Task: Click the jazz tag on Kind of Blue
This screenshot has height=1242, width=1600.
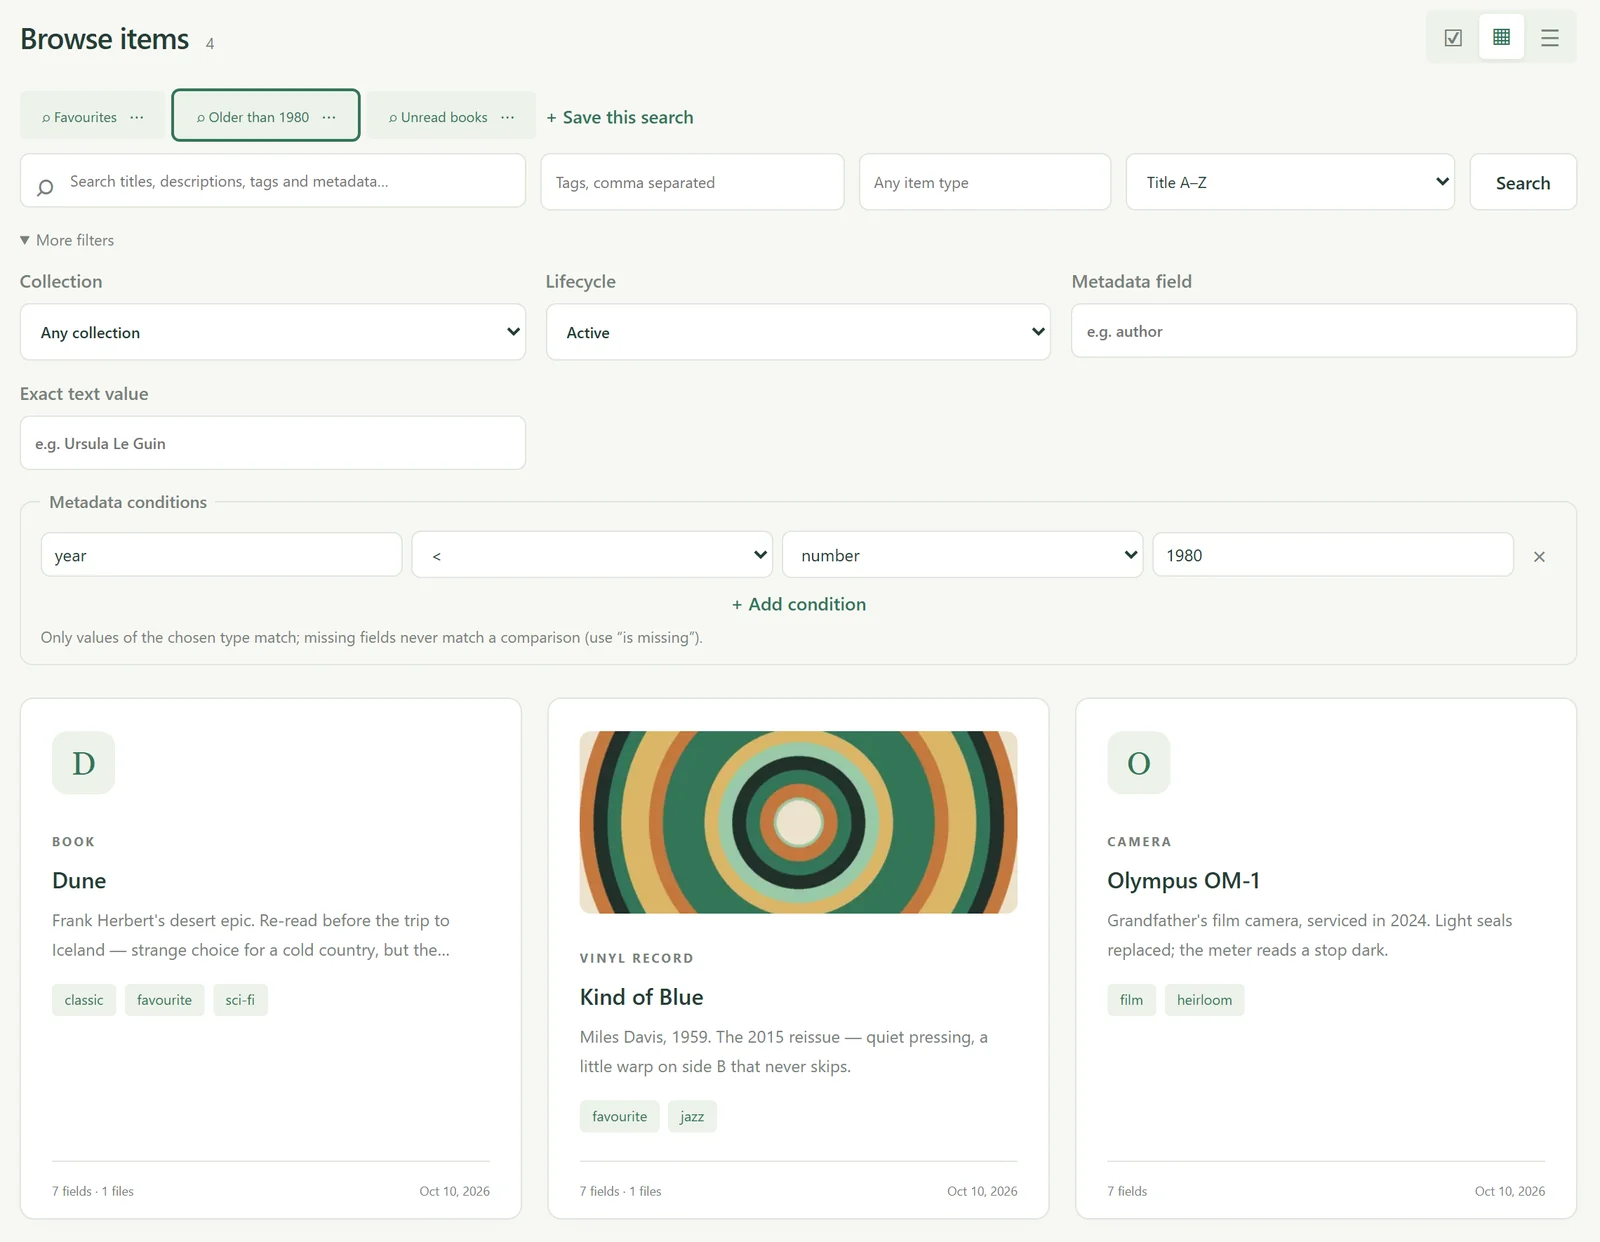Action: click(x=692, y=1116)
